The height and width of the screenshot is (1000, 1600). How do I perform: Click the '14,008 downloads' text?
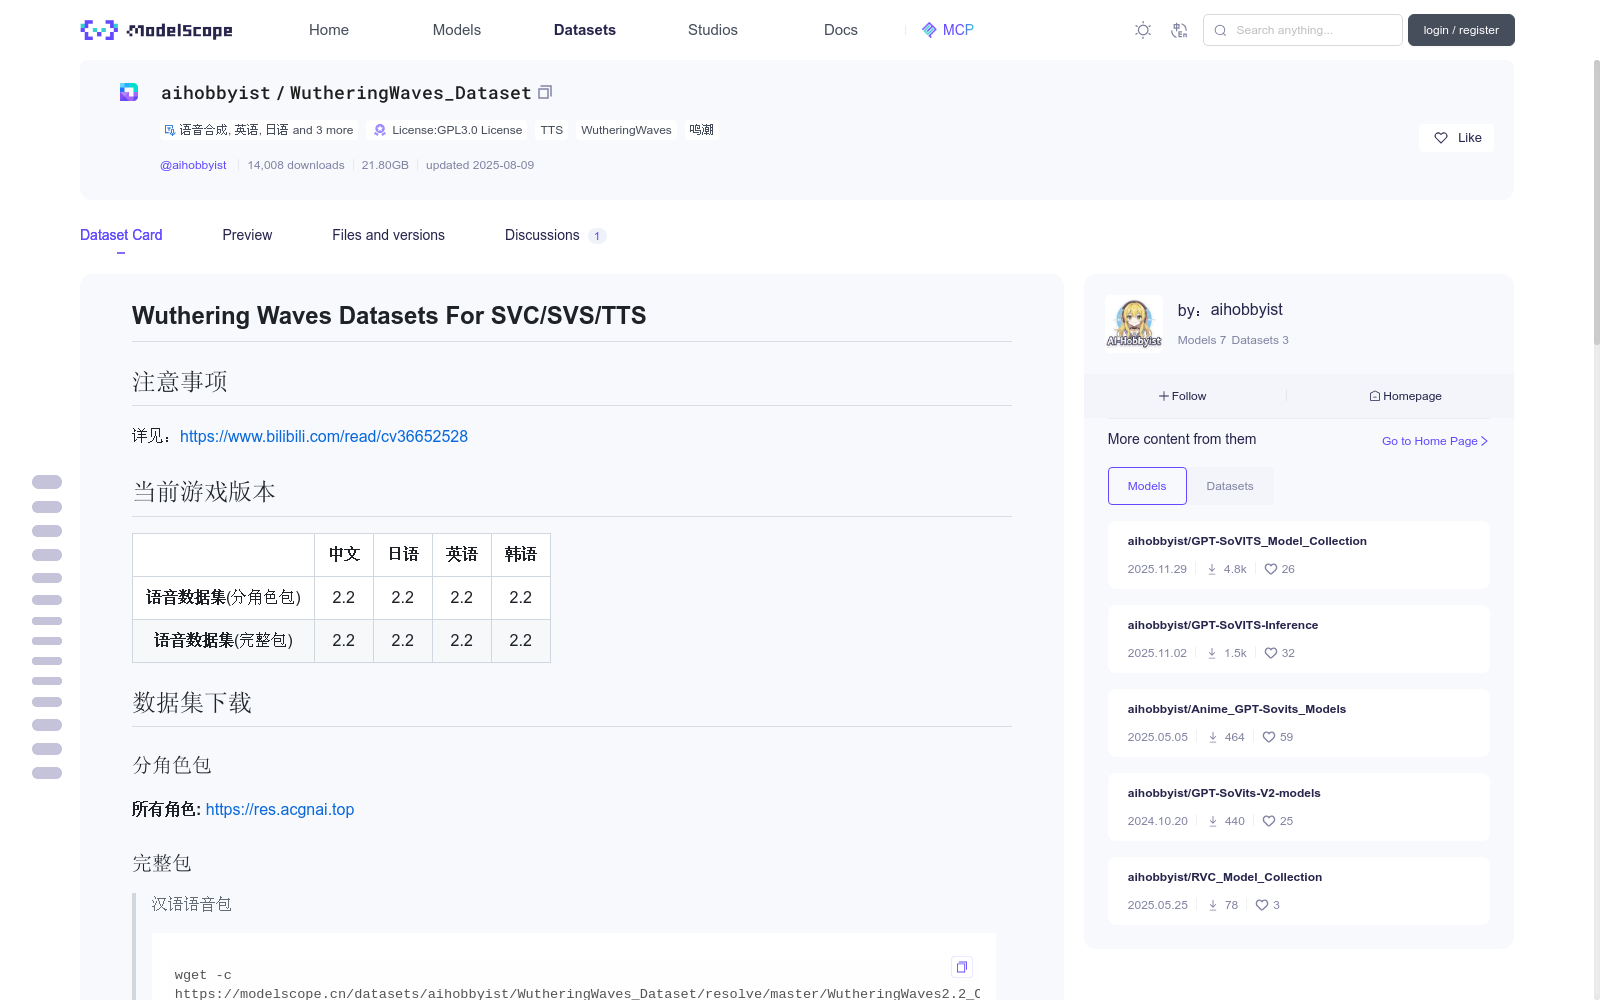pyautogui.click(x=296, y=165)
